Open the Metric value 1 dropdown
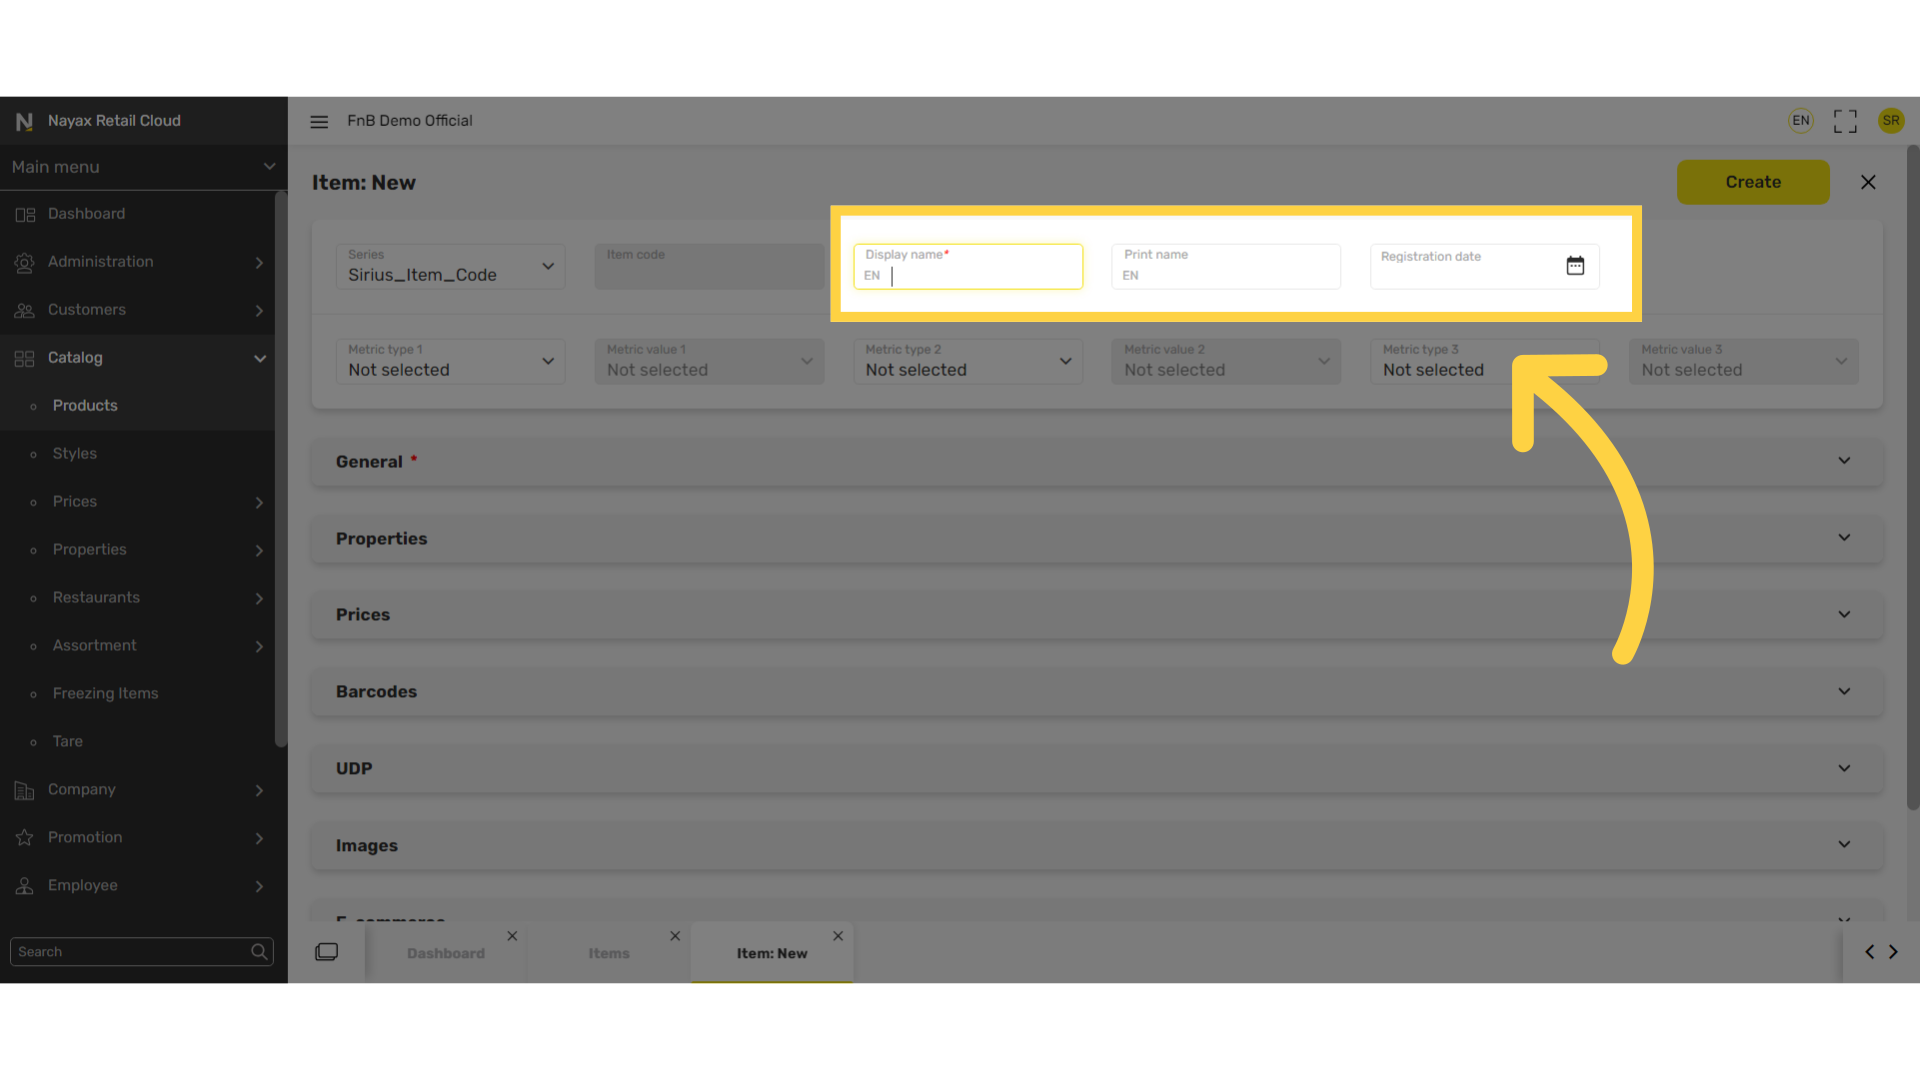 pos(709,362)
